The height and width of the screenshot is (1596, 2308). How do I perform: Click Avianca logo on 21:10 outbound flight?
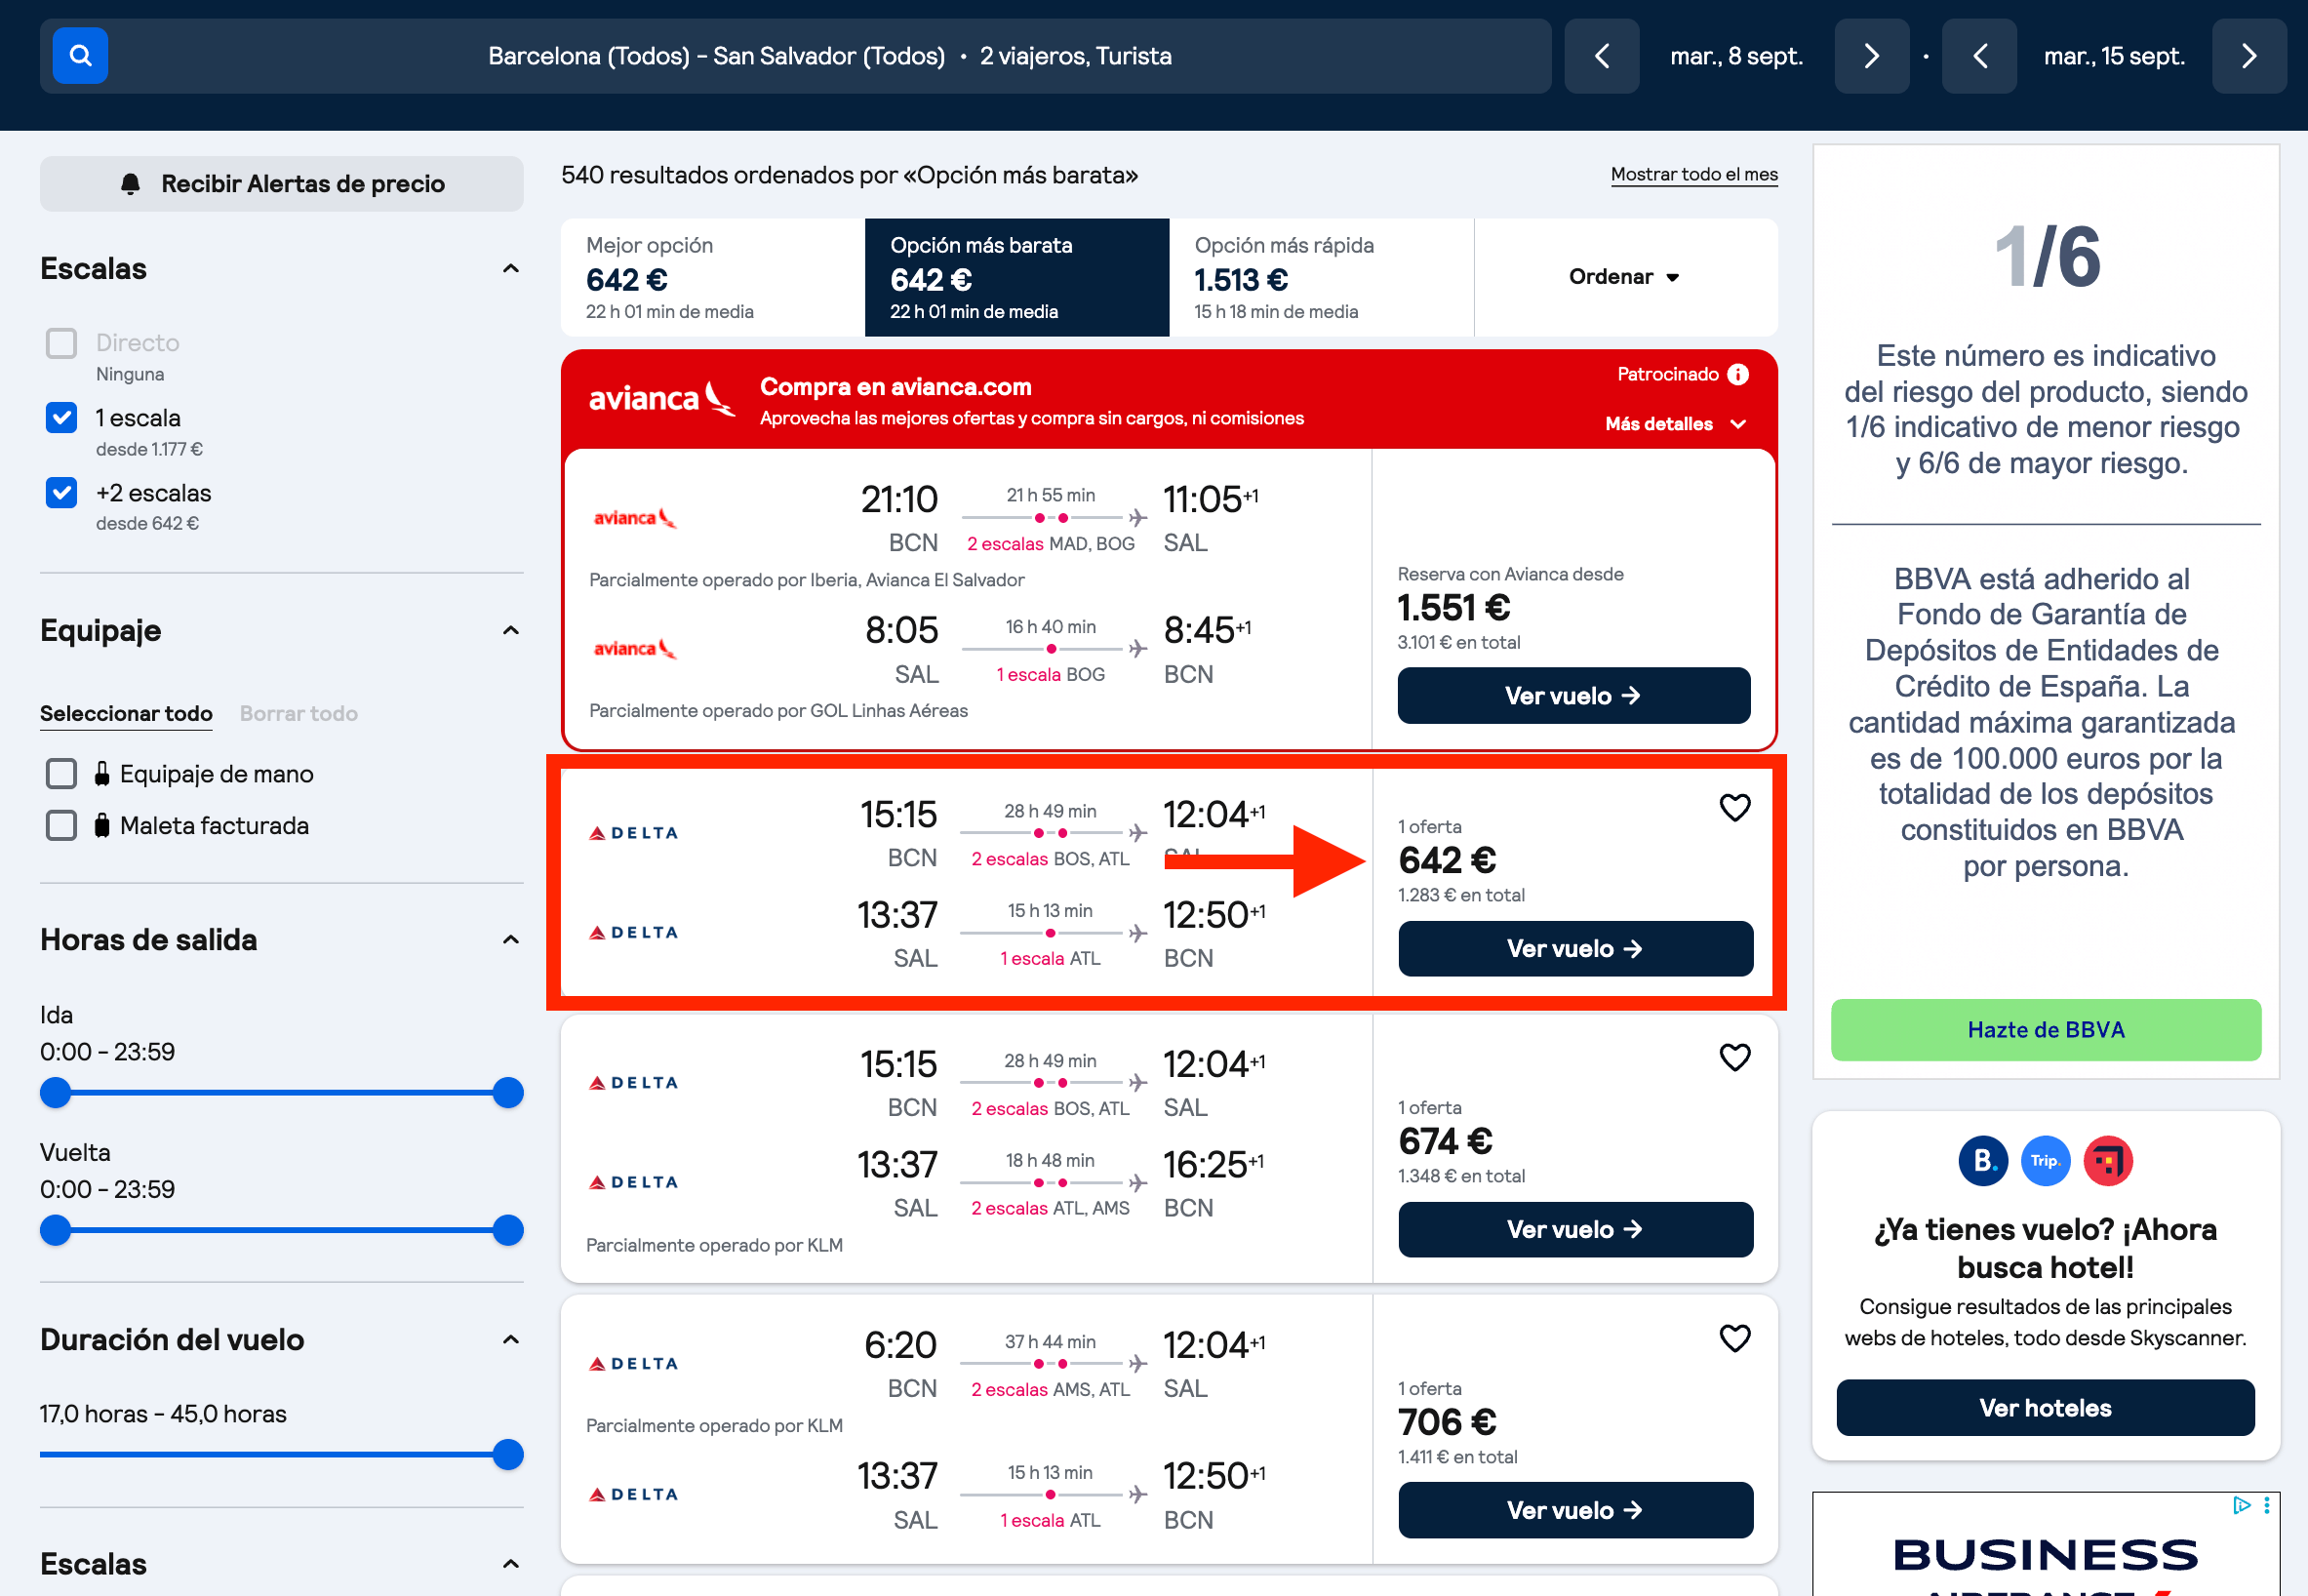634,518
